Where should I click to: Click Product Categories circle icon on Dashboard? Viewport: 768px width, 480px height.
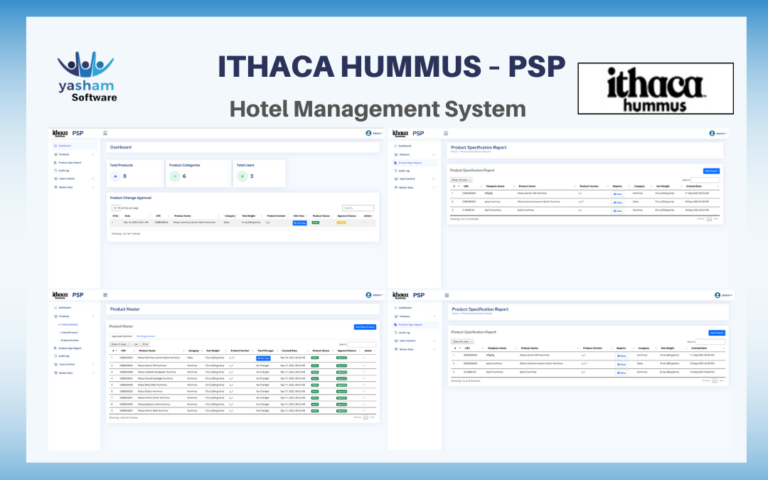coord(173,176)
